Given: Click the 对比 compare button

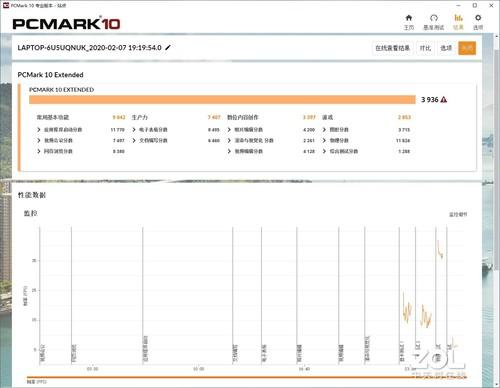Looking at the screenshot, I should pyautogui.click(x=425, y=48).
